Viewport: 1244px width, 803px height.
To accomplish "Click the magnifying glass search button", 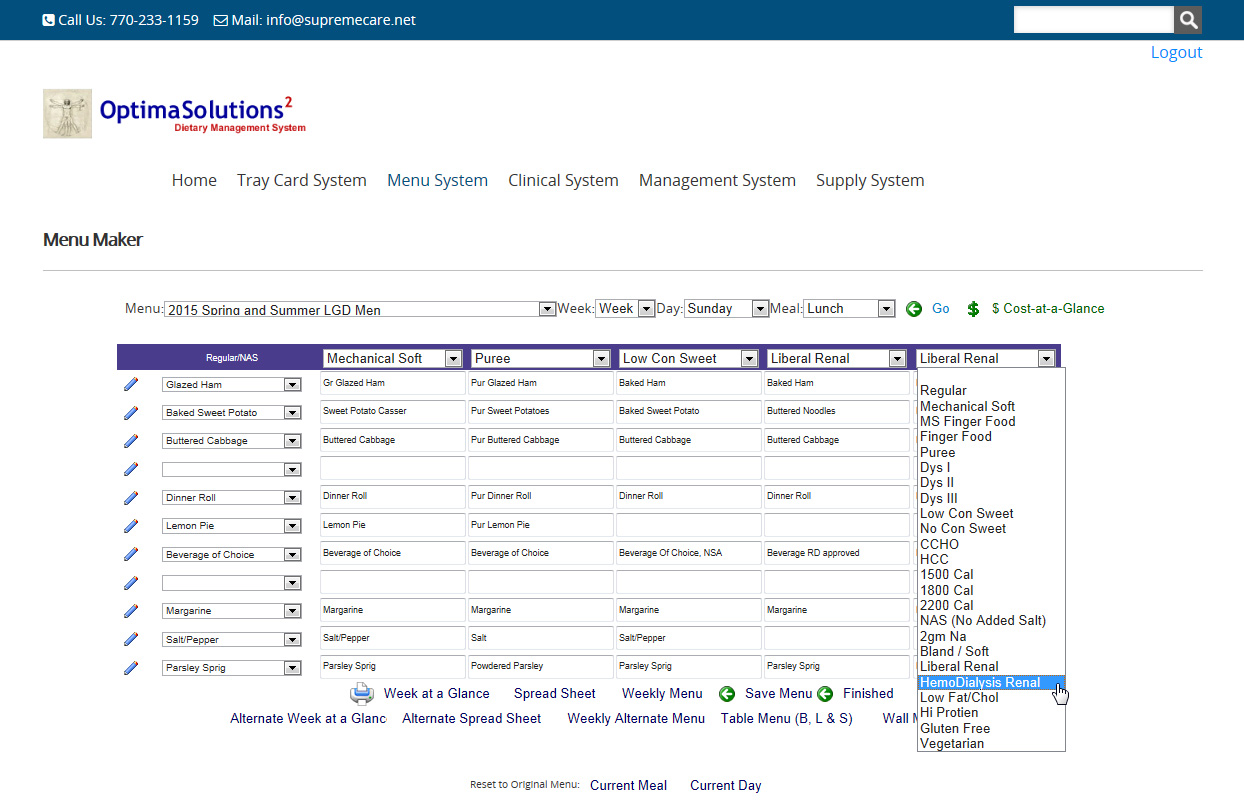I will click(1187, 20).
